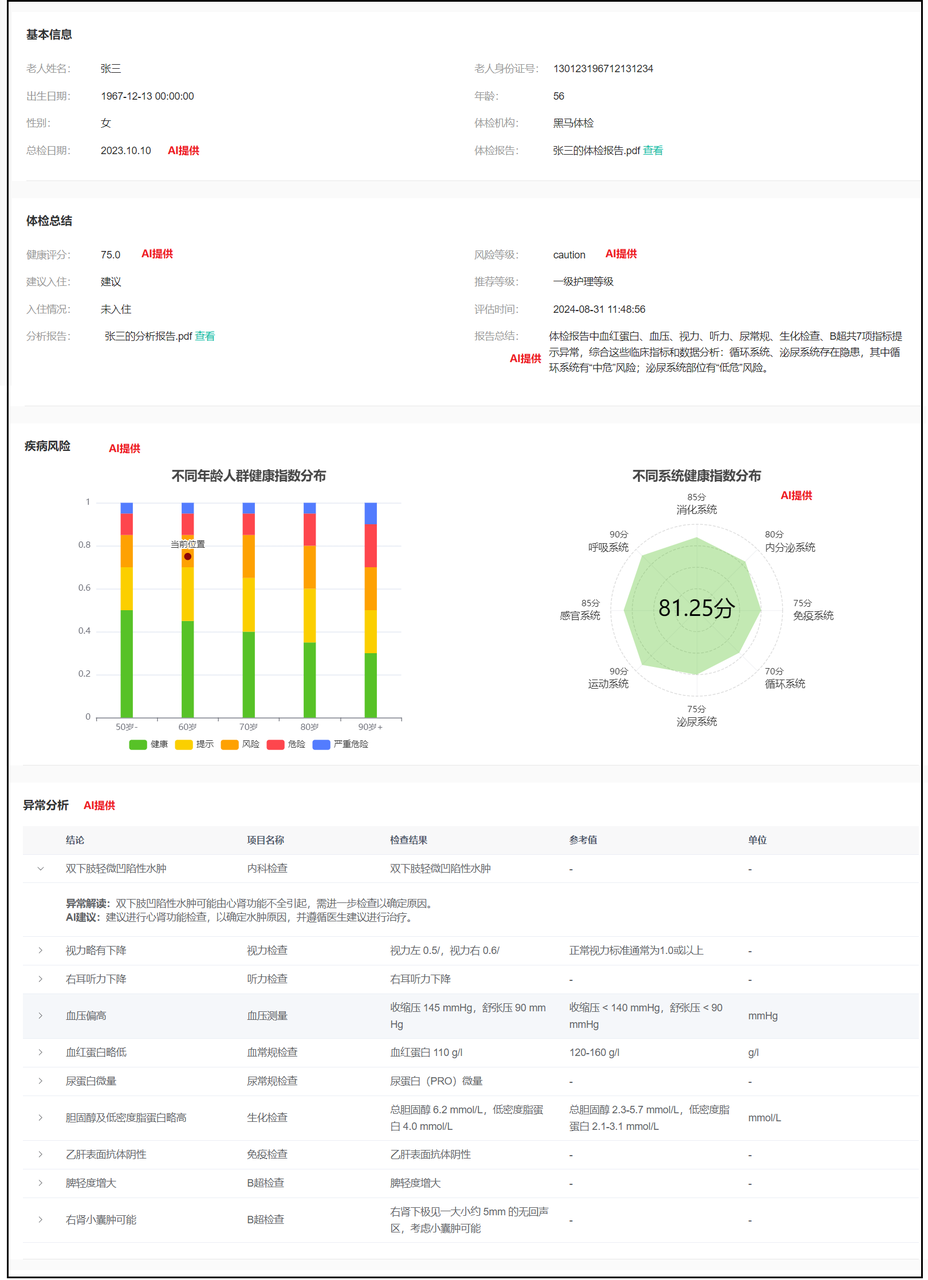
Task: Toggle the red 危险 legend item
Action: tap(286, 744)
